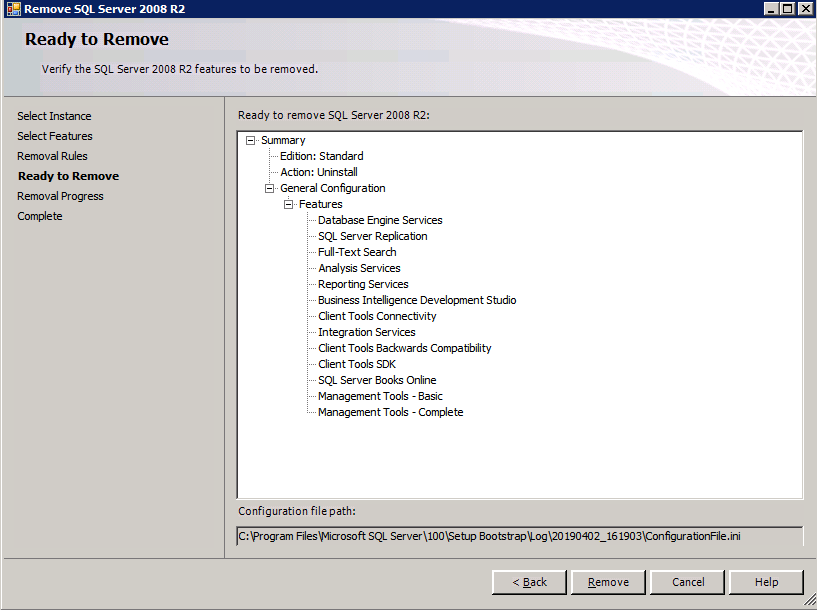The image size is (817, 610).
Task: Select SQL Server Replication row
Action: (373, 236)
